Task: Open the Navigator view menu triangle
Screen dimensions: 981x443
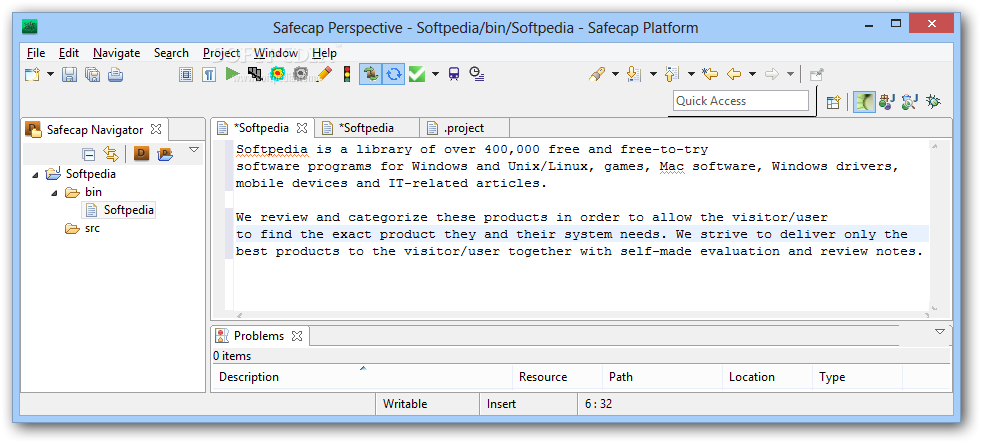Action: (x=194, y=150)
